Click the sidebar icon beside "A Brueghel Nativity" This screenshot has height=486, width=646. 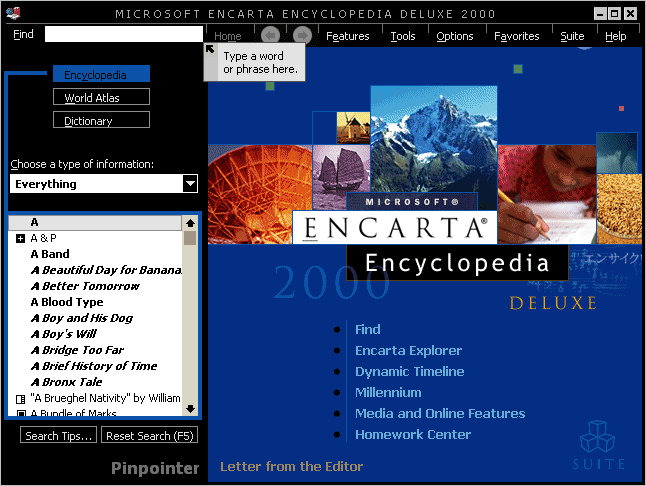(20, 399)
